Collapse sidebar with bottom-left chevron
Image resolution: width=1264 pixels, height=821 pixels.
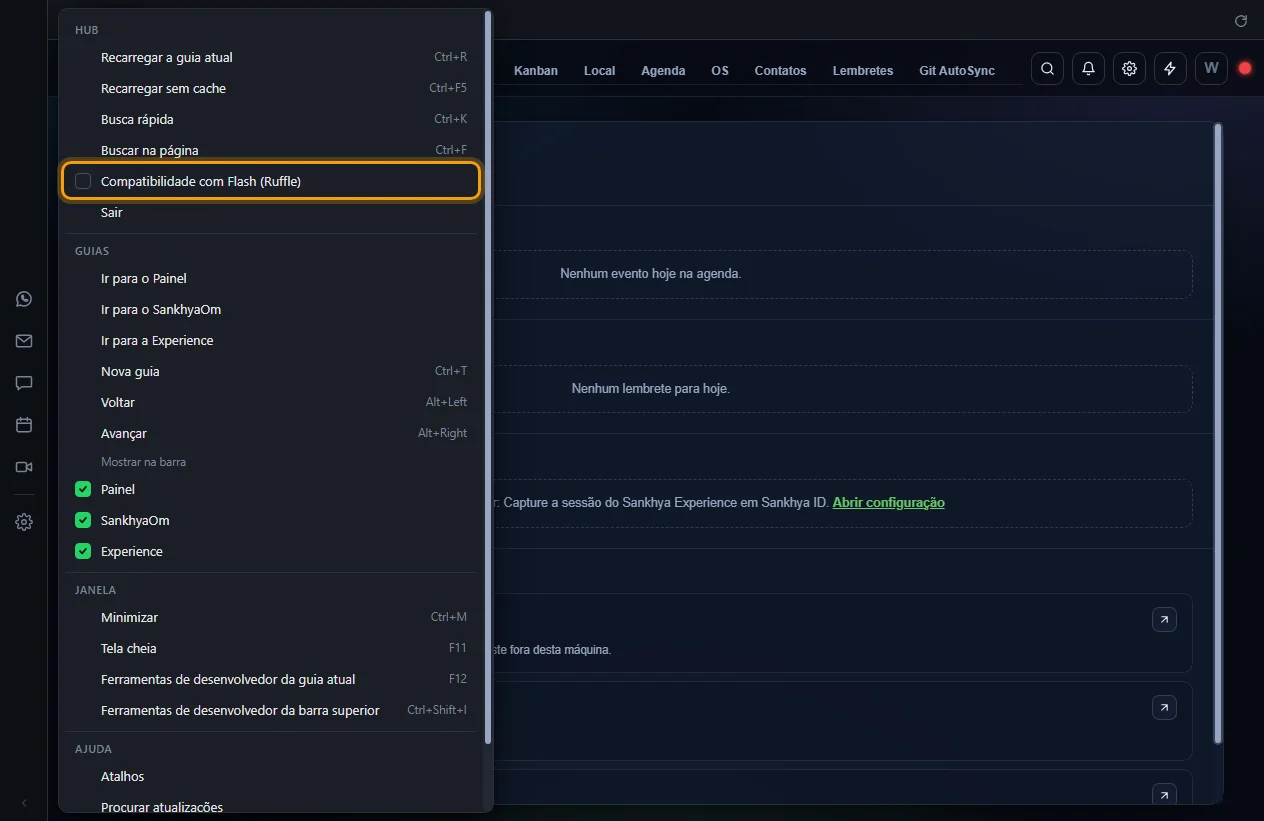click(x=24, y=803)
